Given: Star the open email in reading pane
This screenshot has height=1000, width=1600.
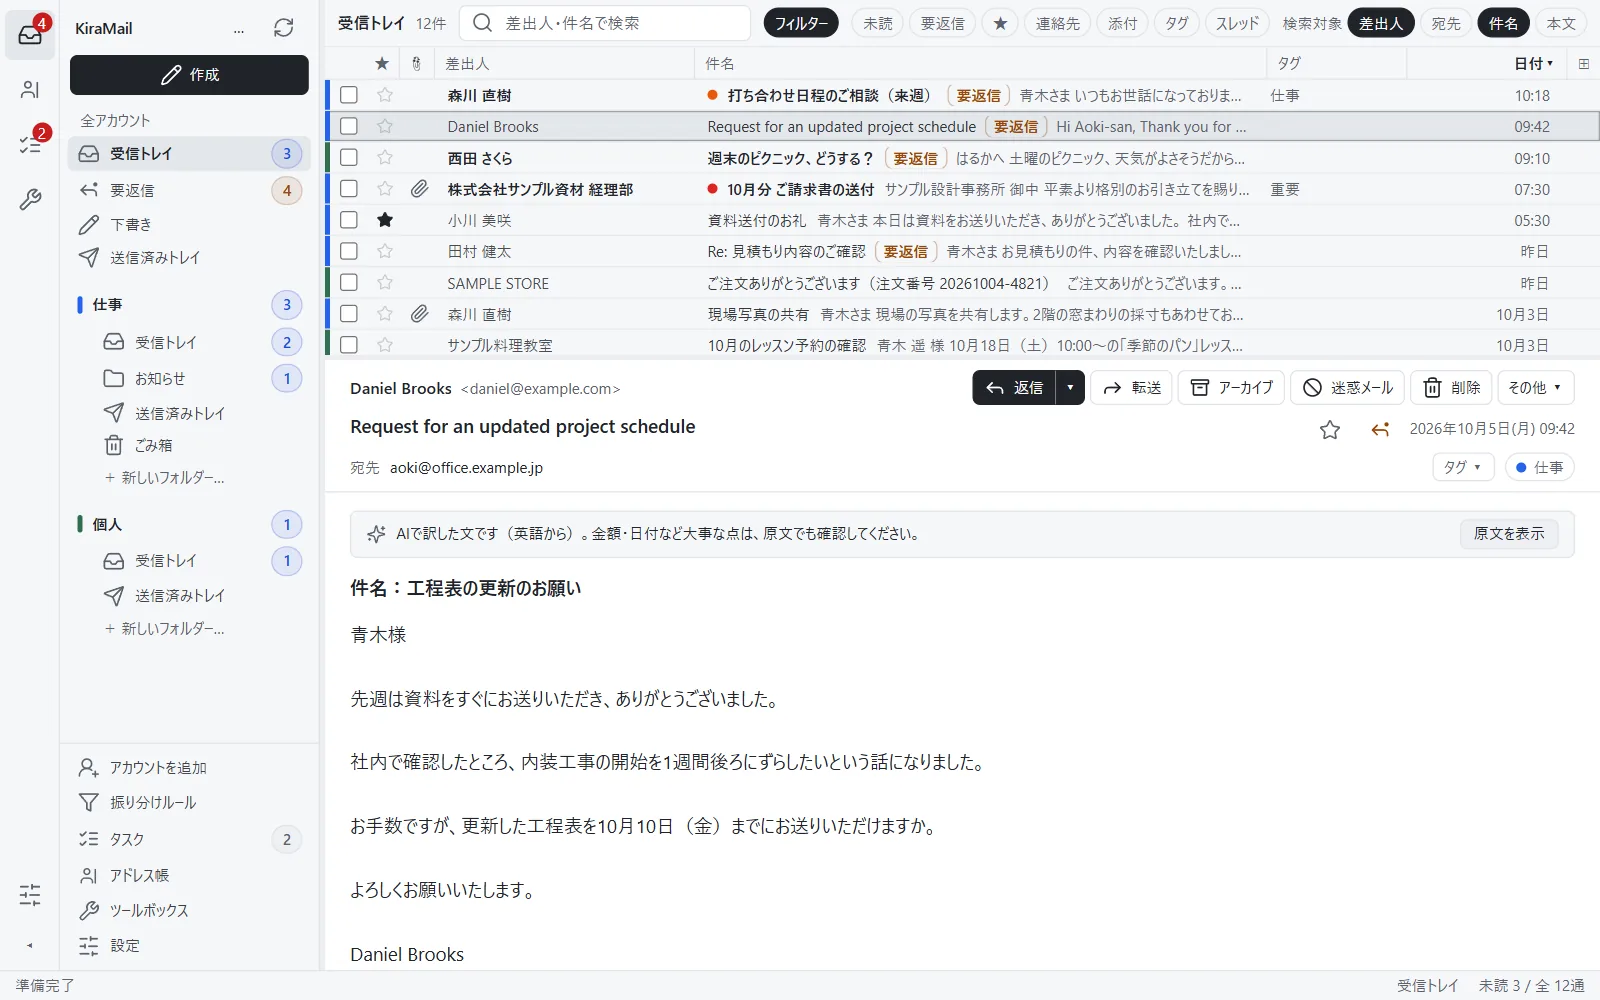Looking at the screenshot, I should pos(1330,430).
